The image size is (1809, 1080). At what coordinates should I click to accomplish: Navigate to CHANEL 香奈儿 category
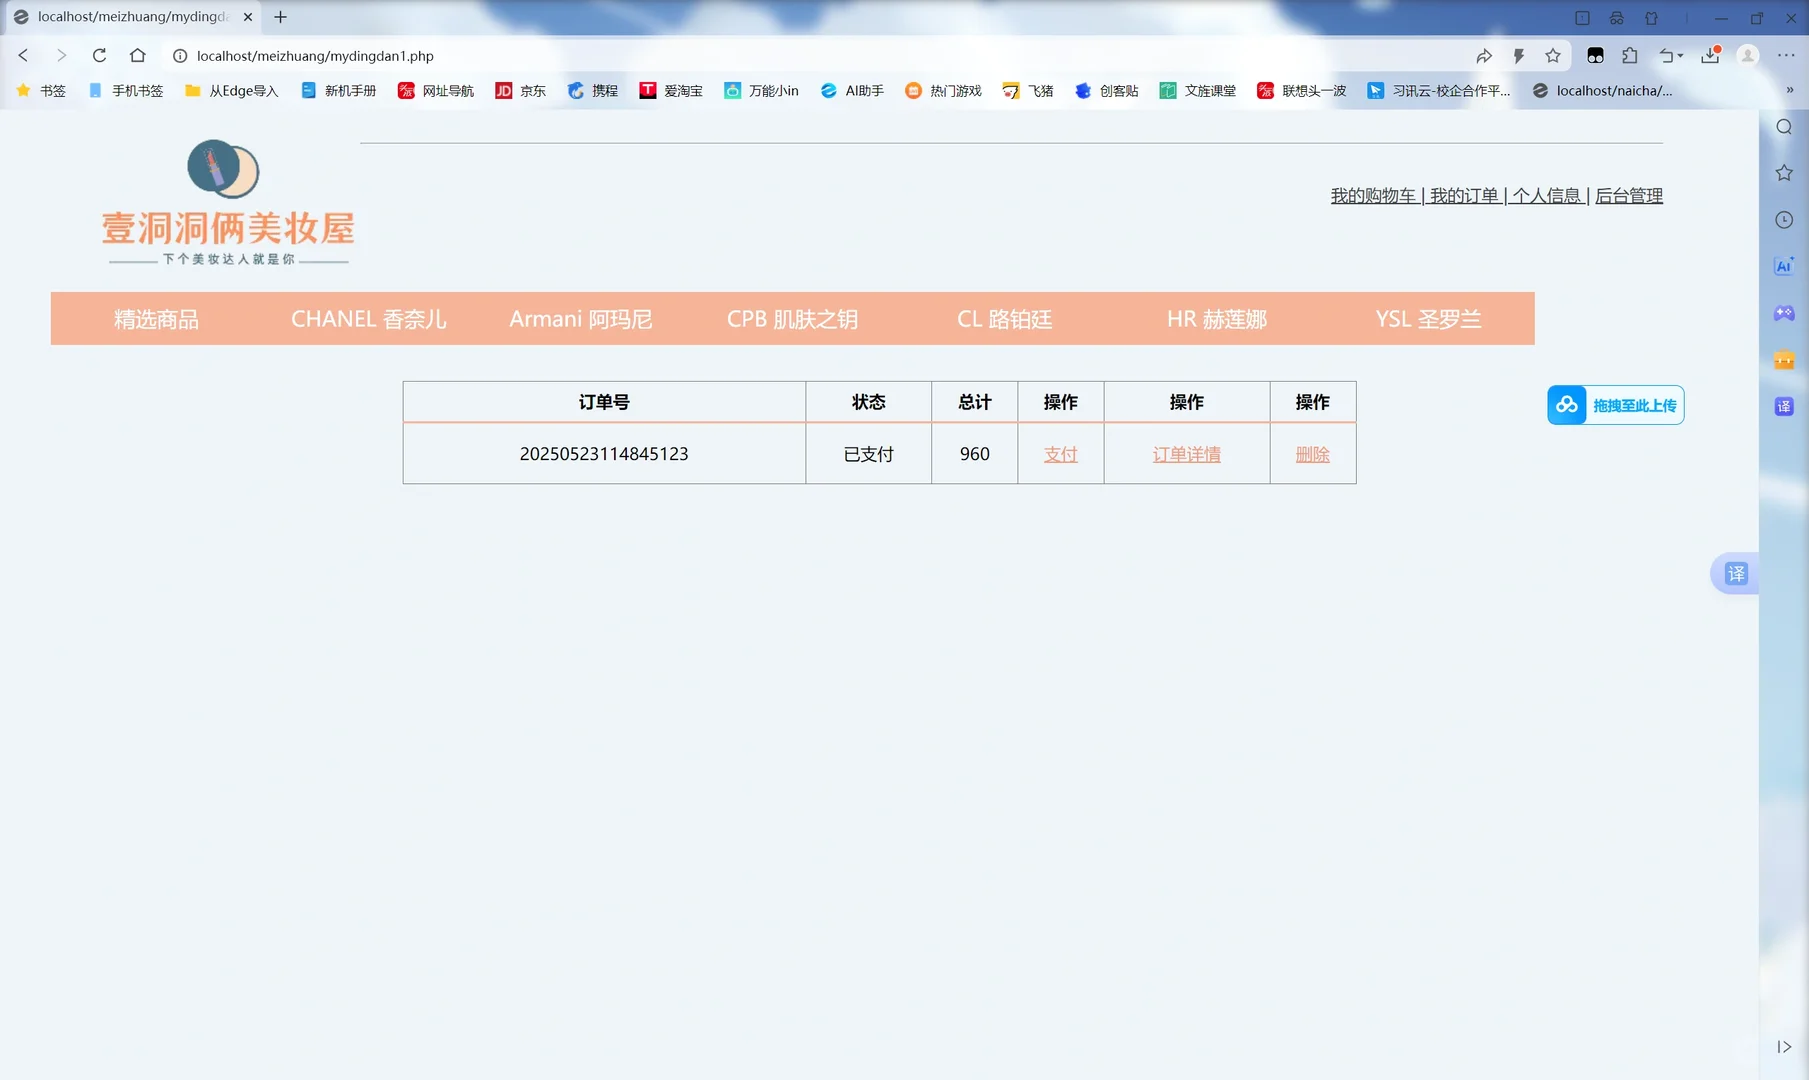click(x=368, y=318)
